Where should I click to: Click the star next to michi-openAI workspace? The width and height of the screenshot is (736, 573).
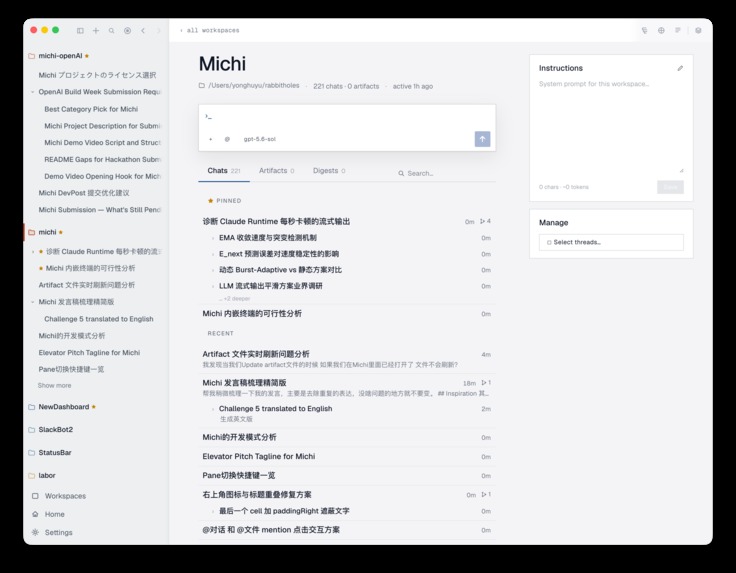click(87, 56)
